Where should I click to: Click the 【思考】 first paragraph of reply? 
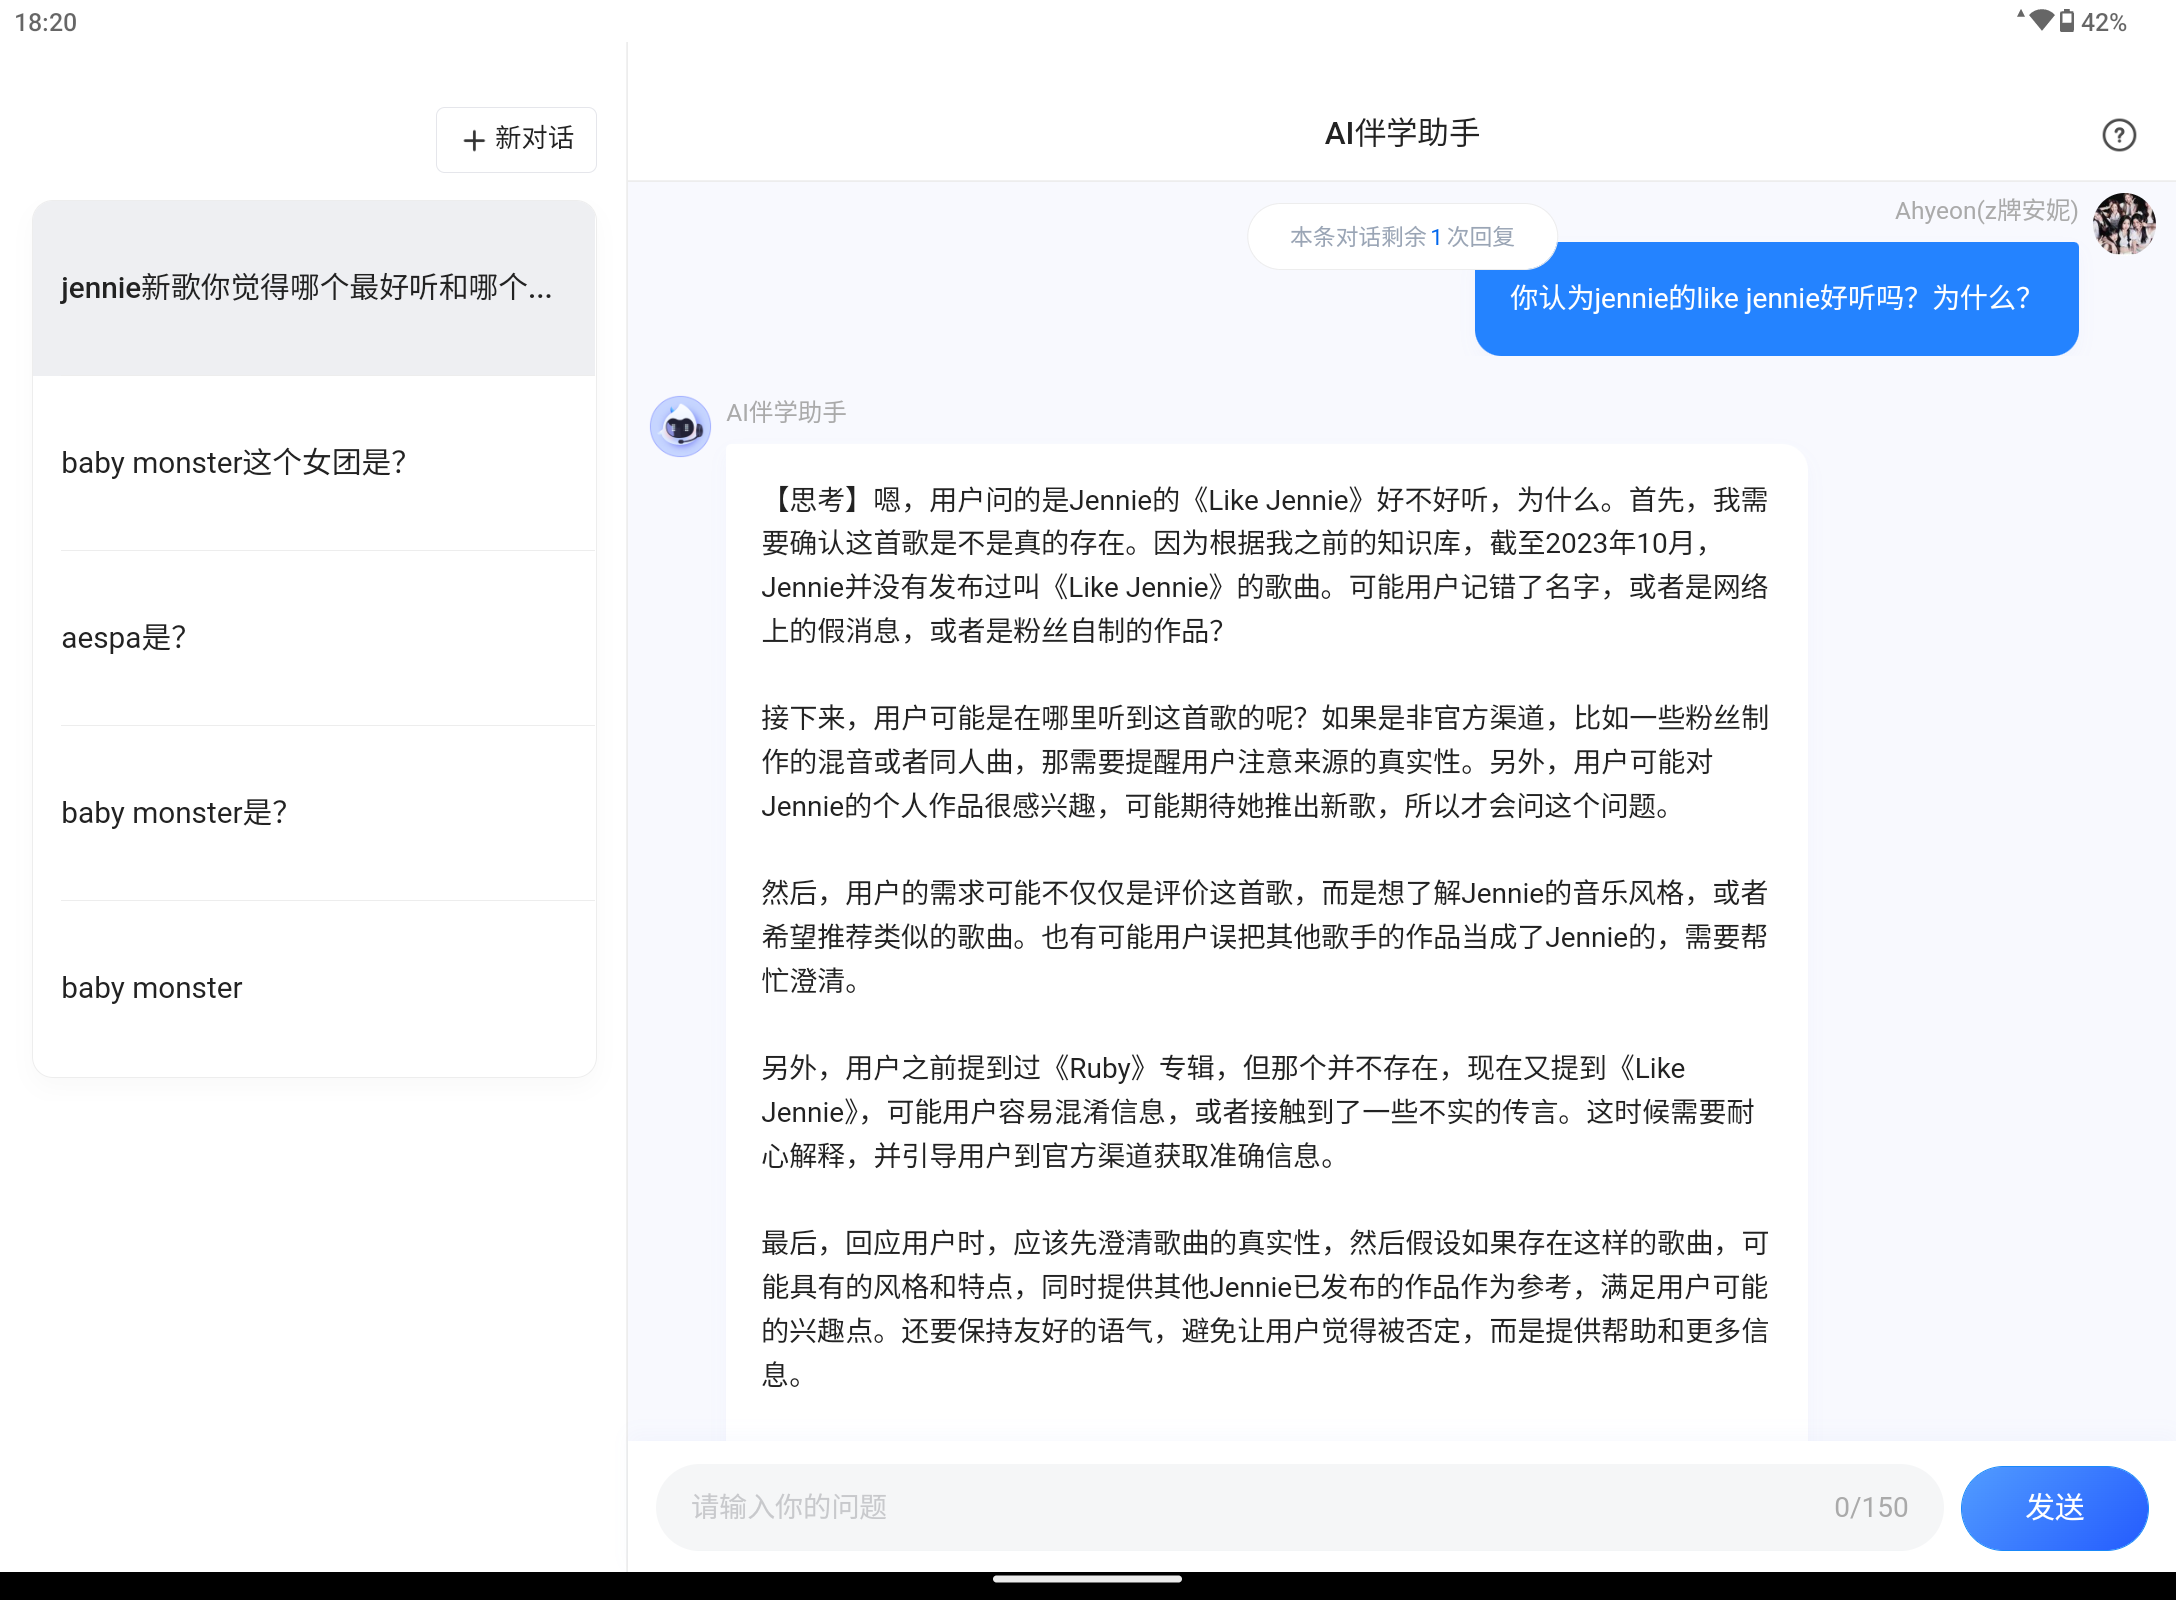[x=1265, y=565]
